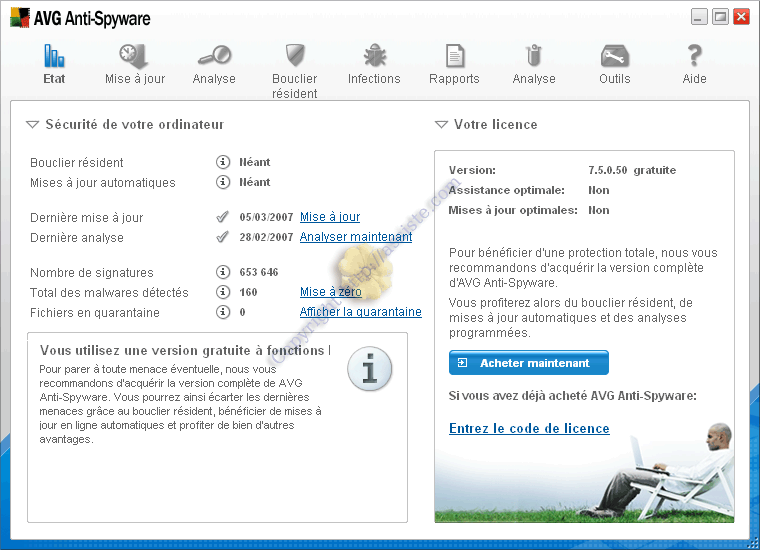Image resolution: width=760 pixels, height=550 pixels.
Task: Close the AVG Anti-Spyware window
Action: pos(742,17)
